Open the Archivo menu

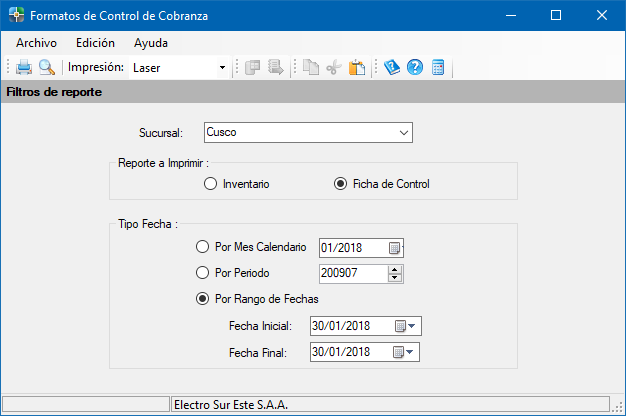(36, 43)
